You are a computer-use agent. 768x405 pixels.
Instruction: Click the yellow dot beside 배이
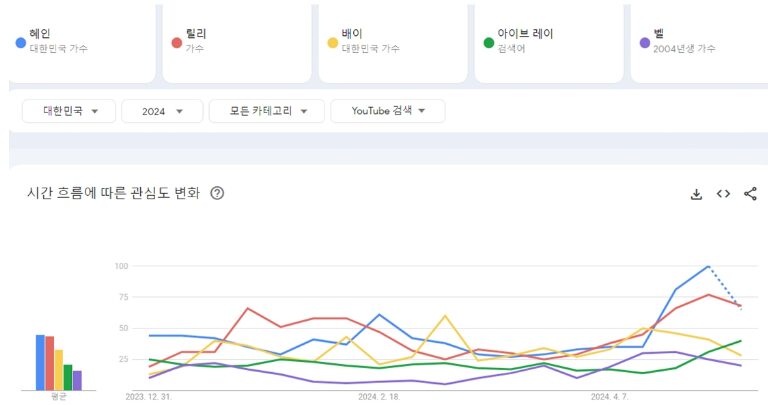coord(332,42)
